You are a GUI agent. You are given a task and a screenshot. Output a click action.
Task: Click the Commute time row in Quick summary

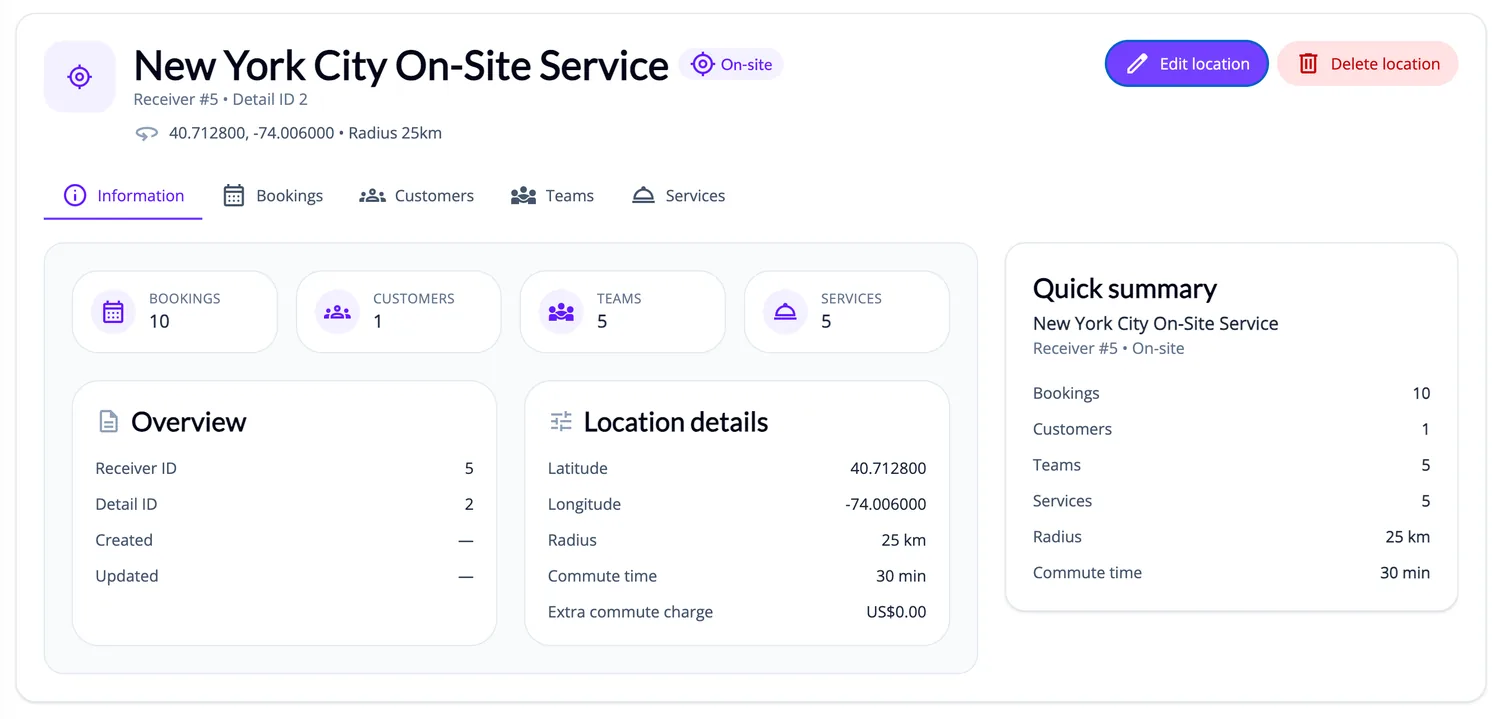point(1232,573)
